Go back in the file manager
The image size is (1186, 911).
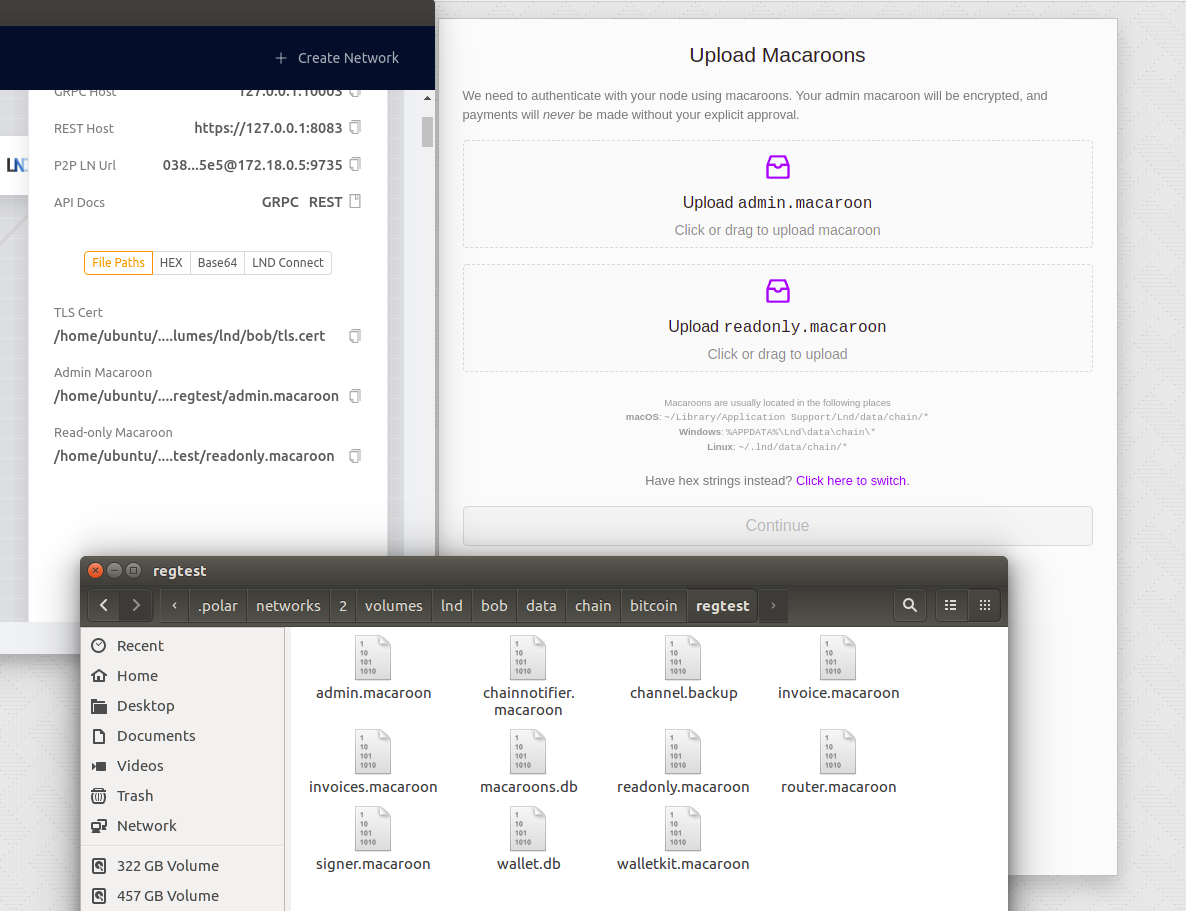(104, 605)
